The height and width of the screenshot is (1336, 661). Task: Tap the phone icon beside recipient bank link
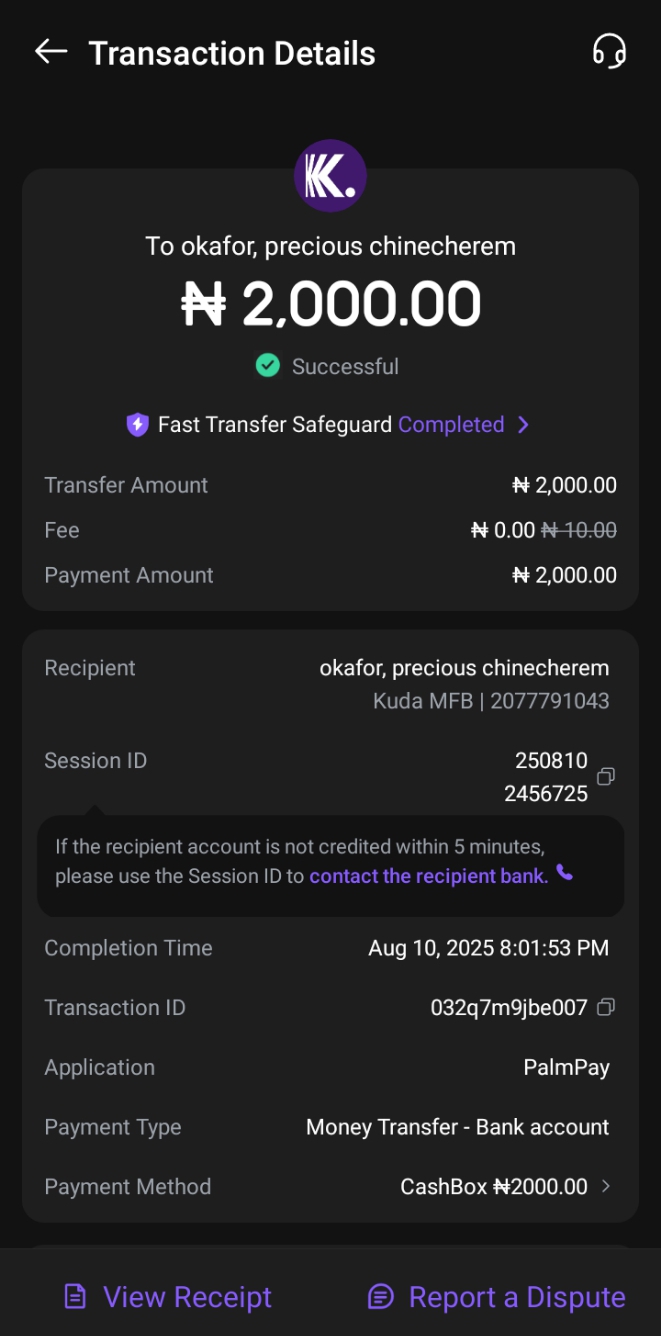(565, 874)
